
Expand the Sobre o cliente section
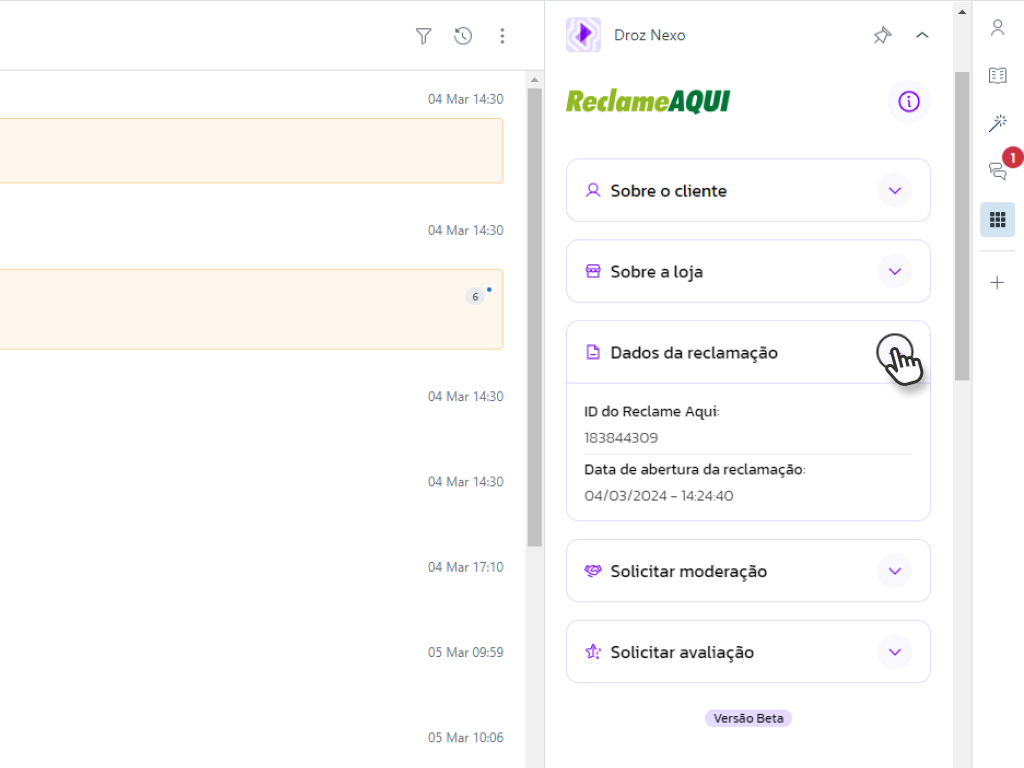(895, 190)
